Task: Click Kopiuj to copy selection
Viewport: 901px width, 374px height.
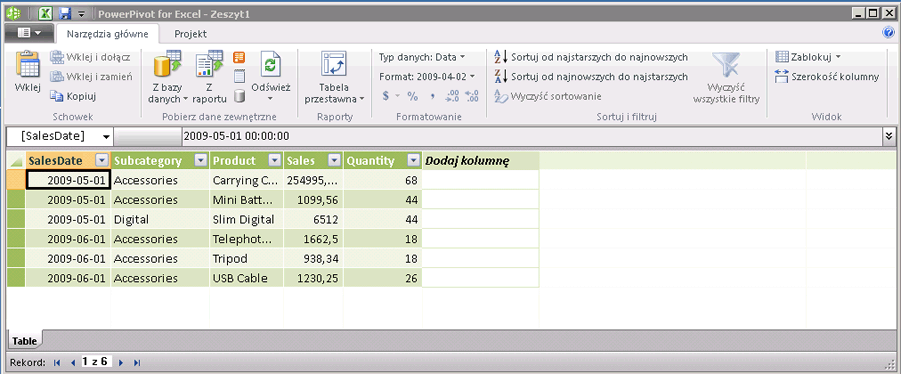Action: pyautogui.click(x=73, y=96)
